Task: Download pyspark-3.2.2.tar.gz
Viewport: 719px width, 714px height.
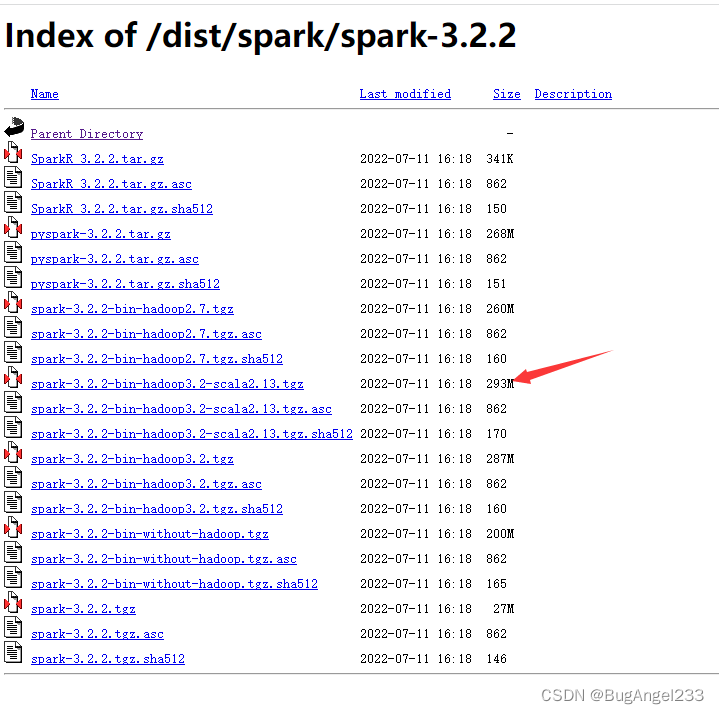Action: coord(101,234)
